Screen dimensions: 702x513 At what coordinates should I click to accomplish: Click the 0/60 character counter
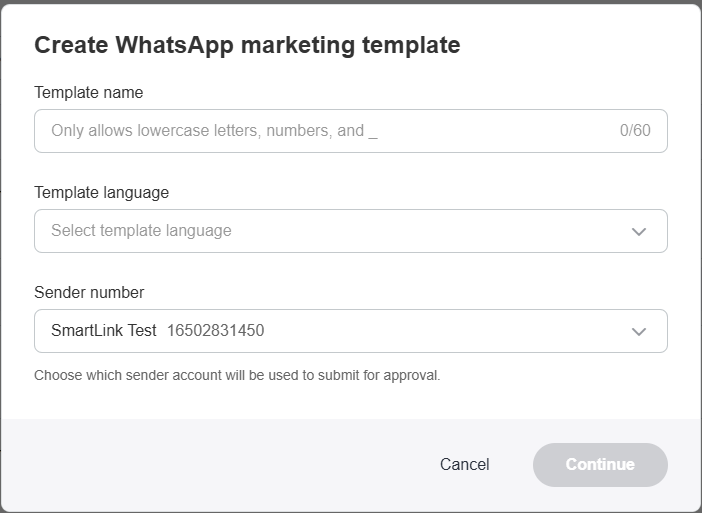click(x=635, y=131)
